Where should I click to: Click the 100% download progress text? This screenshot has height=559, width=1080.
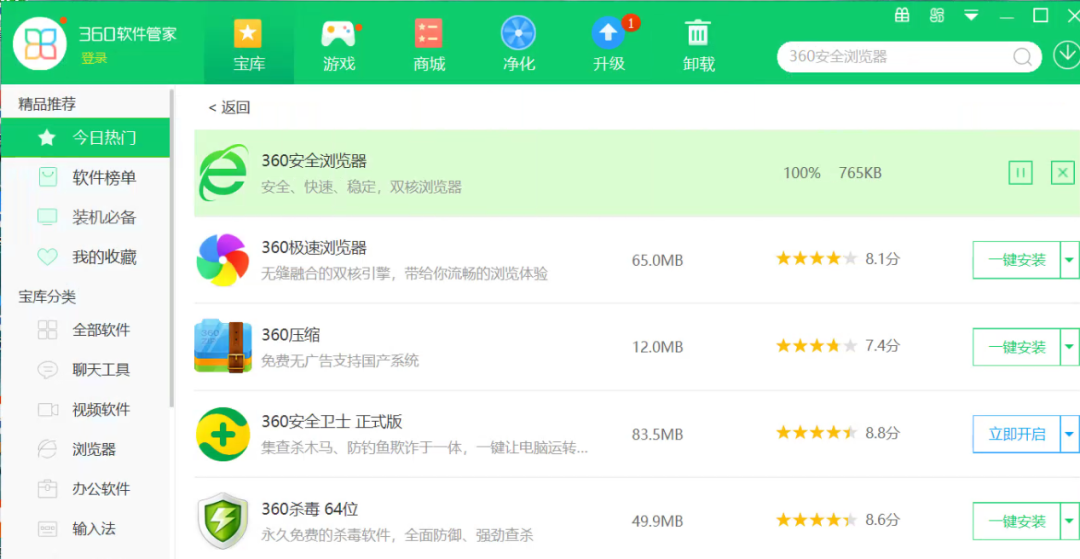coord(802,173)
